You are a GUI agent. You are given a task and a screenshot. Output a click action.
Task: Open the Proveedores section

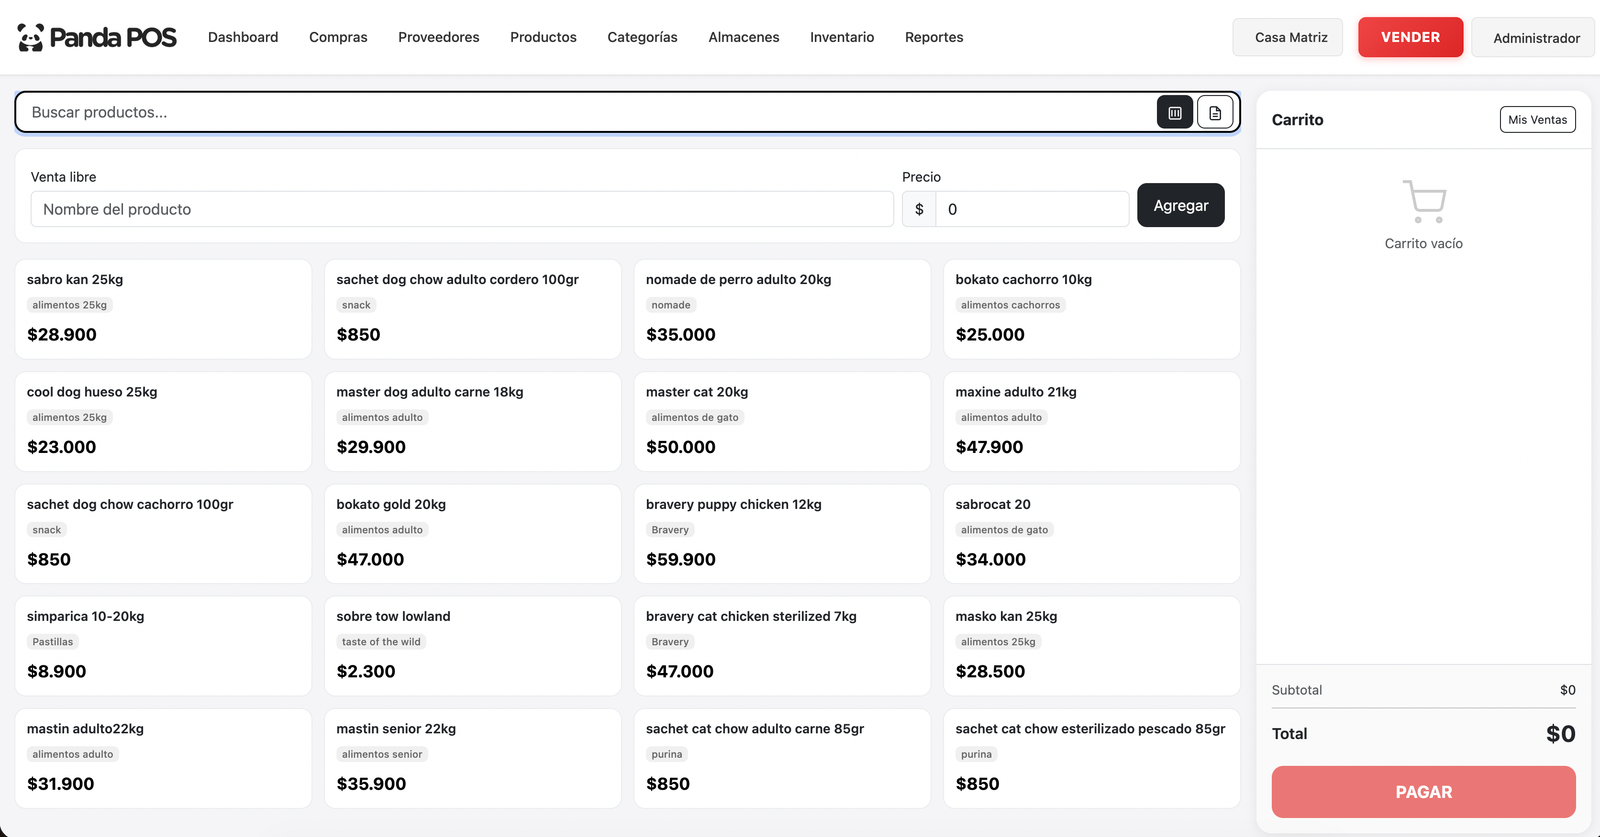pos(438,37)
